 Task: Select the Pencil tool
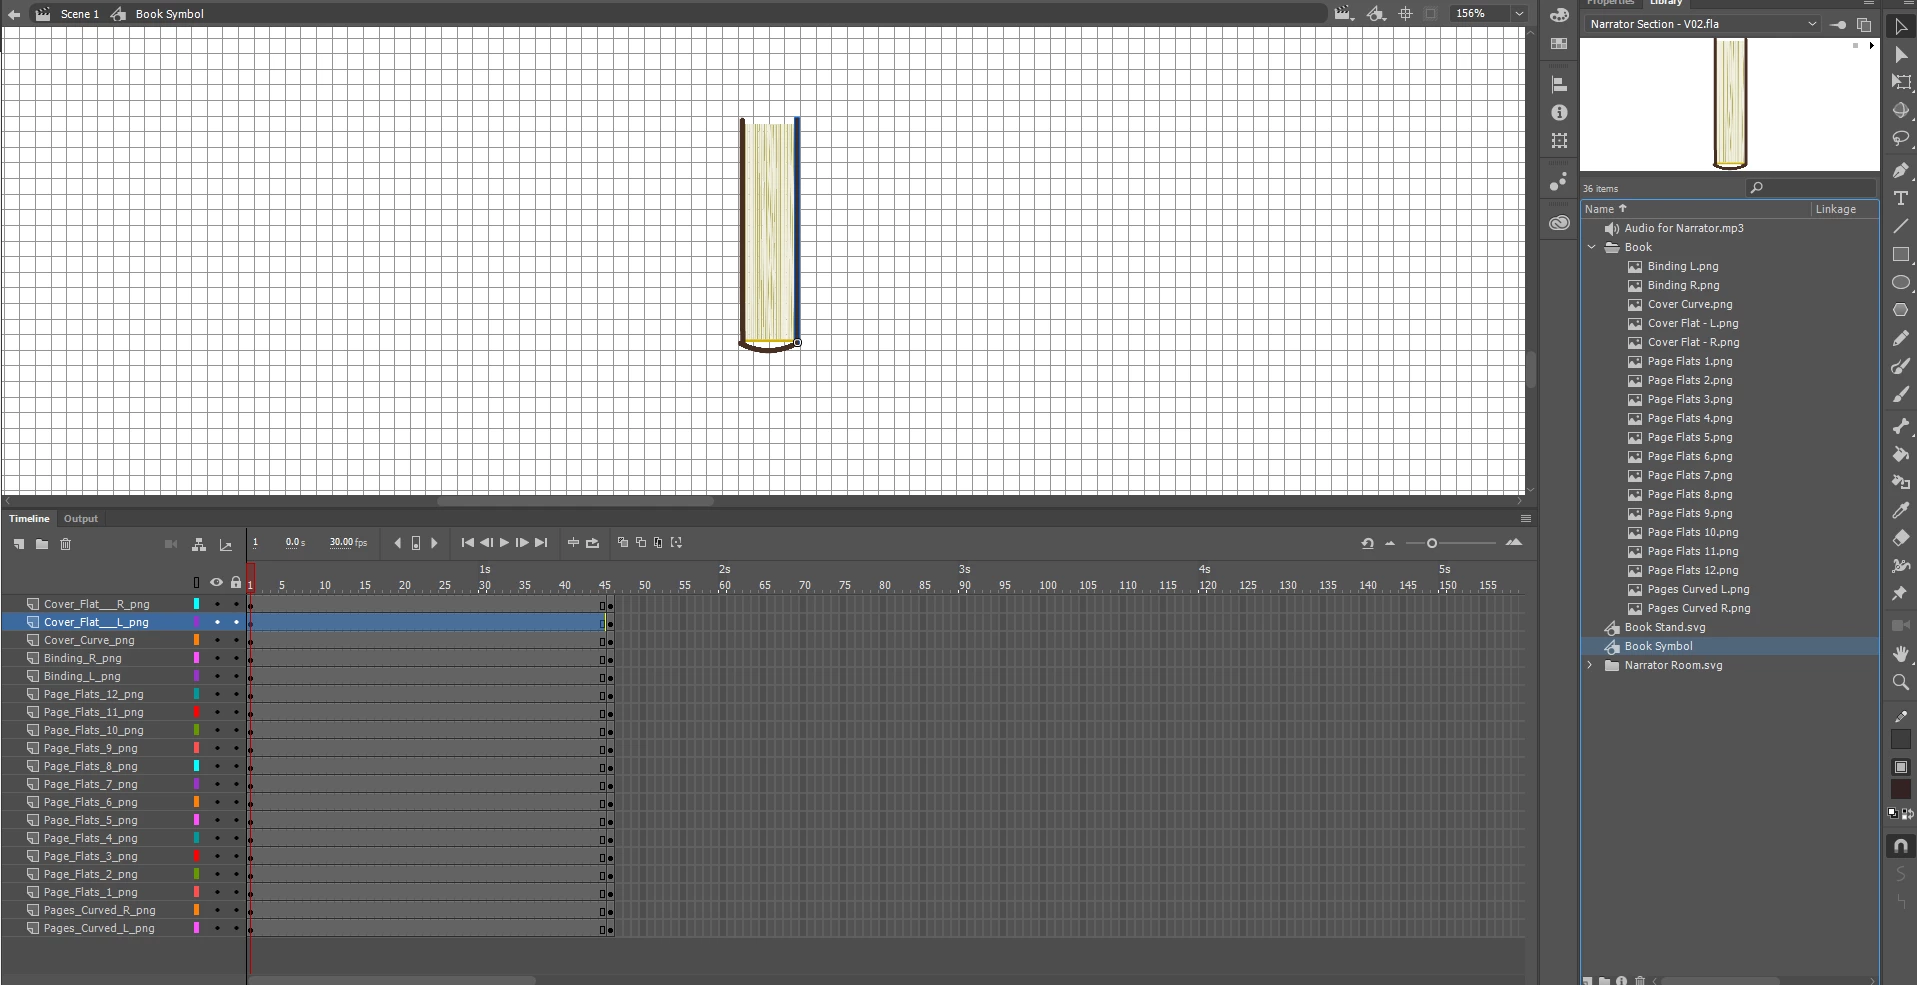pyautogui.click(x=1901, y=339)
